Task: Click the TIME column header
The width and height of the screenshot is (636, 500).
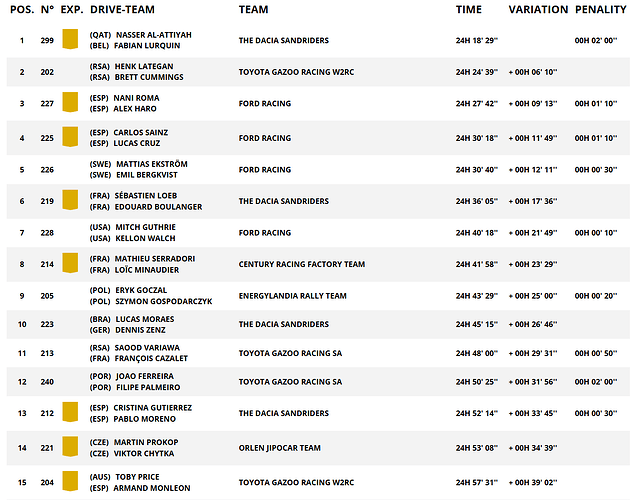Action: 468,9
